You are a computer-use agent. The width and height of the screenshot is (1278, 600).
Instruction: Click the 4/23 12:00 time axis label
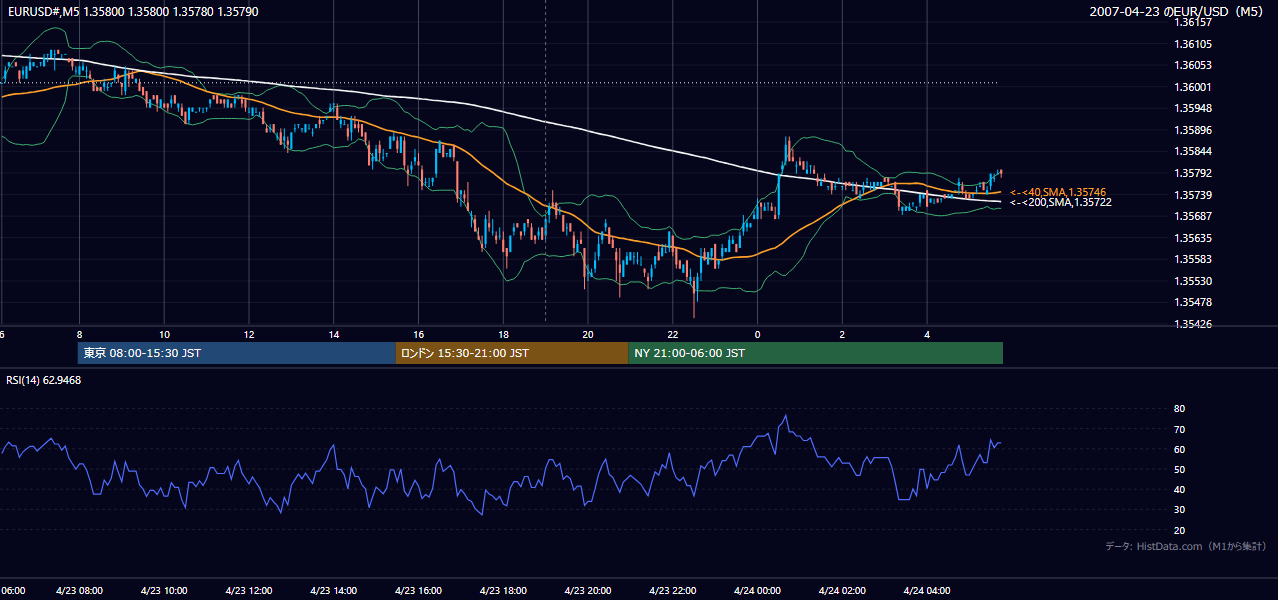click(x=249, y=591)
